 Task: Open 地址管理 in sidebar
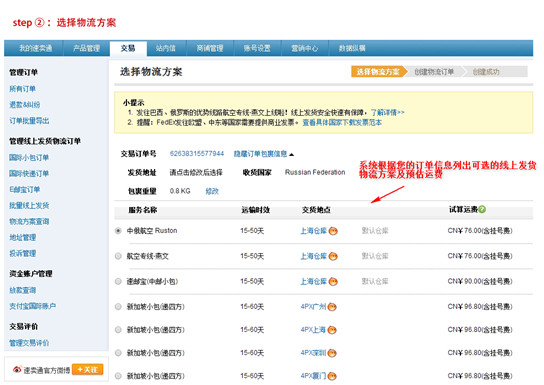pyautogui.click(x=23, y=237)
